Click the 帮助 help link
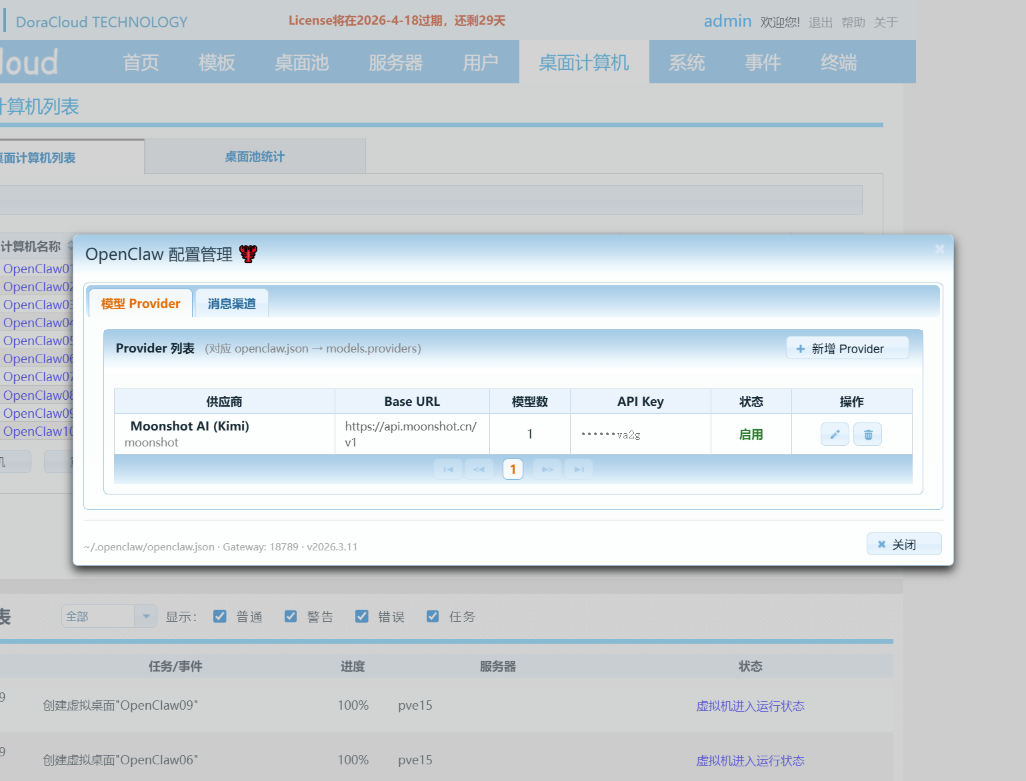Screen dimensions: 1026x781 [x=853, y=22]
